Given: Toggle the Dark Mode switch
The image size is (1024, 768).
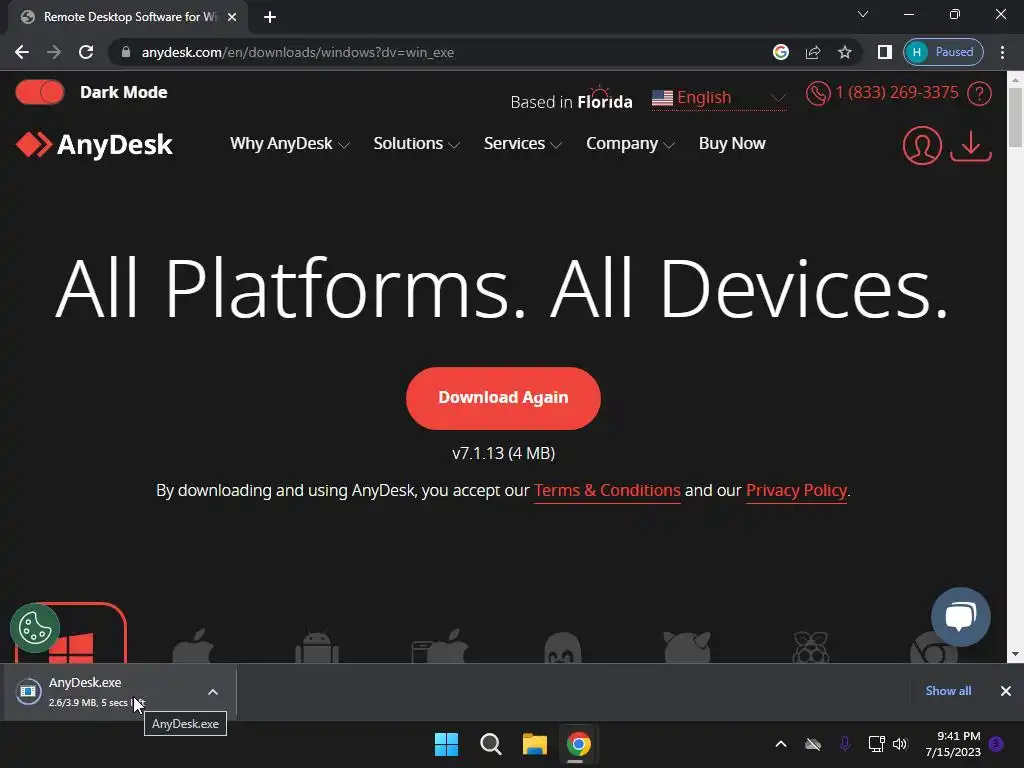Looking at the screenshot, I should pos(40,92).
